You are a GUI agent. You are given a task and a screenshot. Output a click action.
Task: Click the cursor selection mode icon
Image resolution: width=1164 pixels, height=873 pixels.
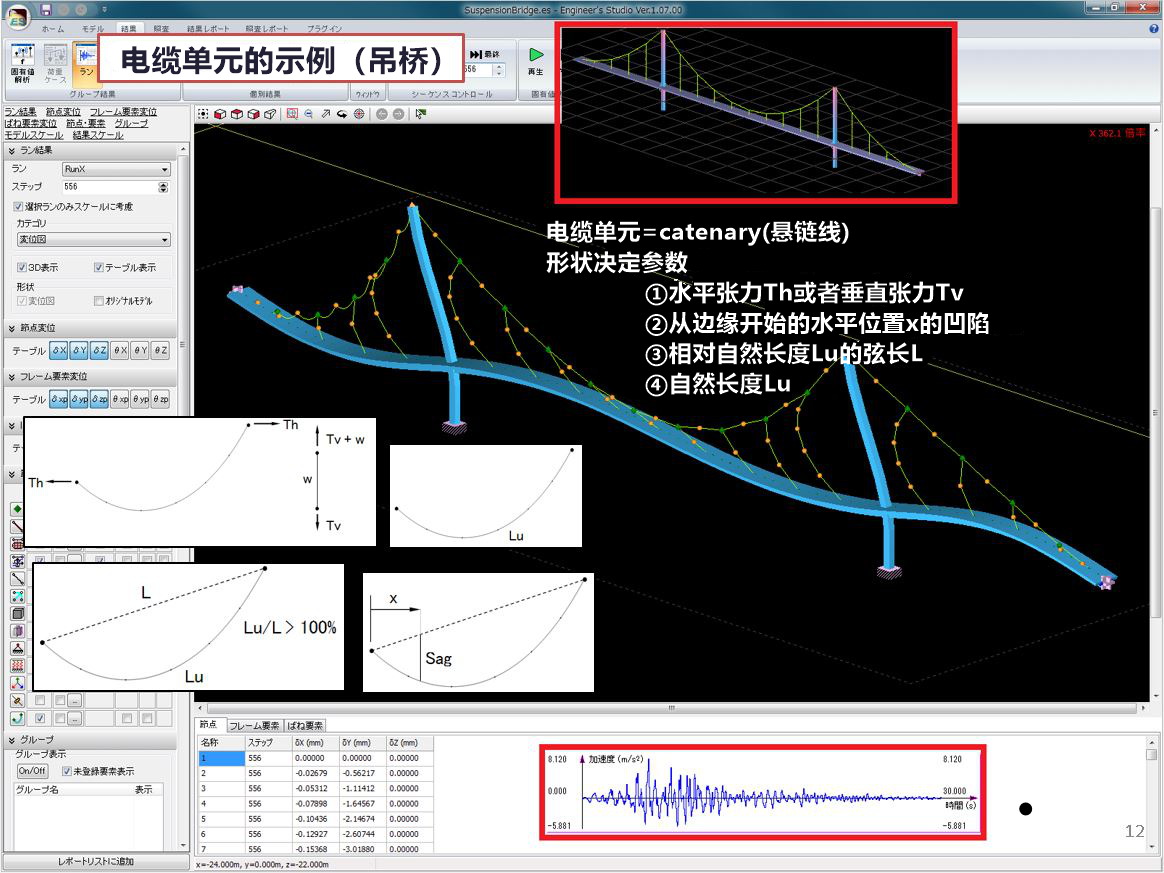(x=421, y=114)
